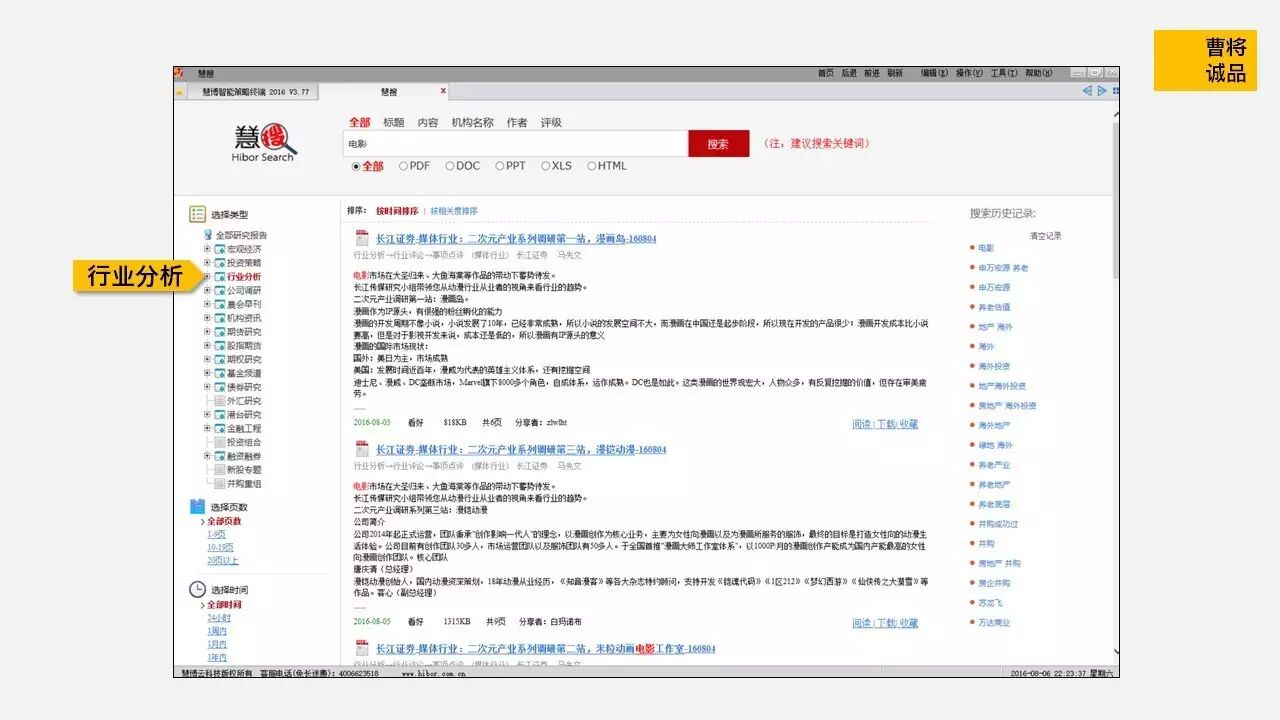Expand the 机构资讯 tree node
The image size is (1280, 720).
(207, 318)
